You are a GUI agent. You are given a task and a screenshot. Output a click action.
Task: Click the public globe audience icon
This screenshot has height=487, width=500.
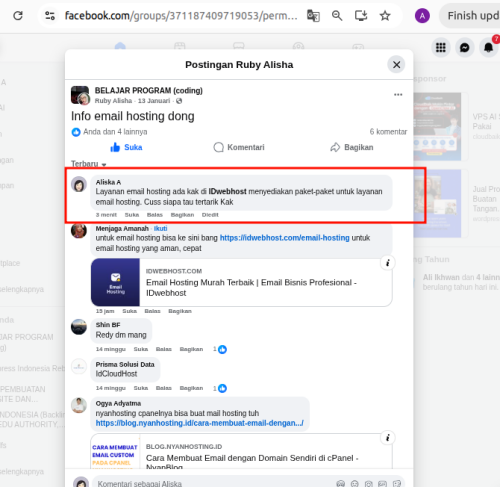(x=179, y=101)
